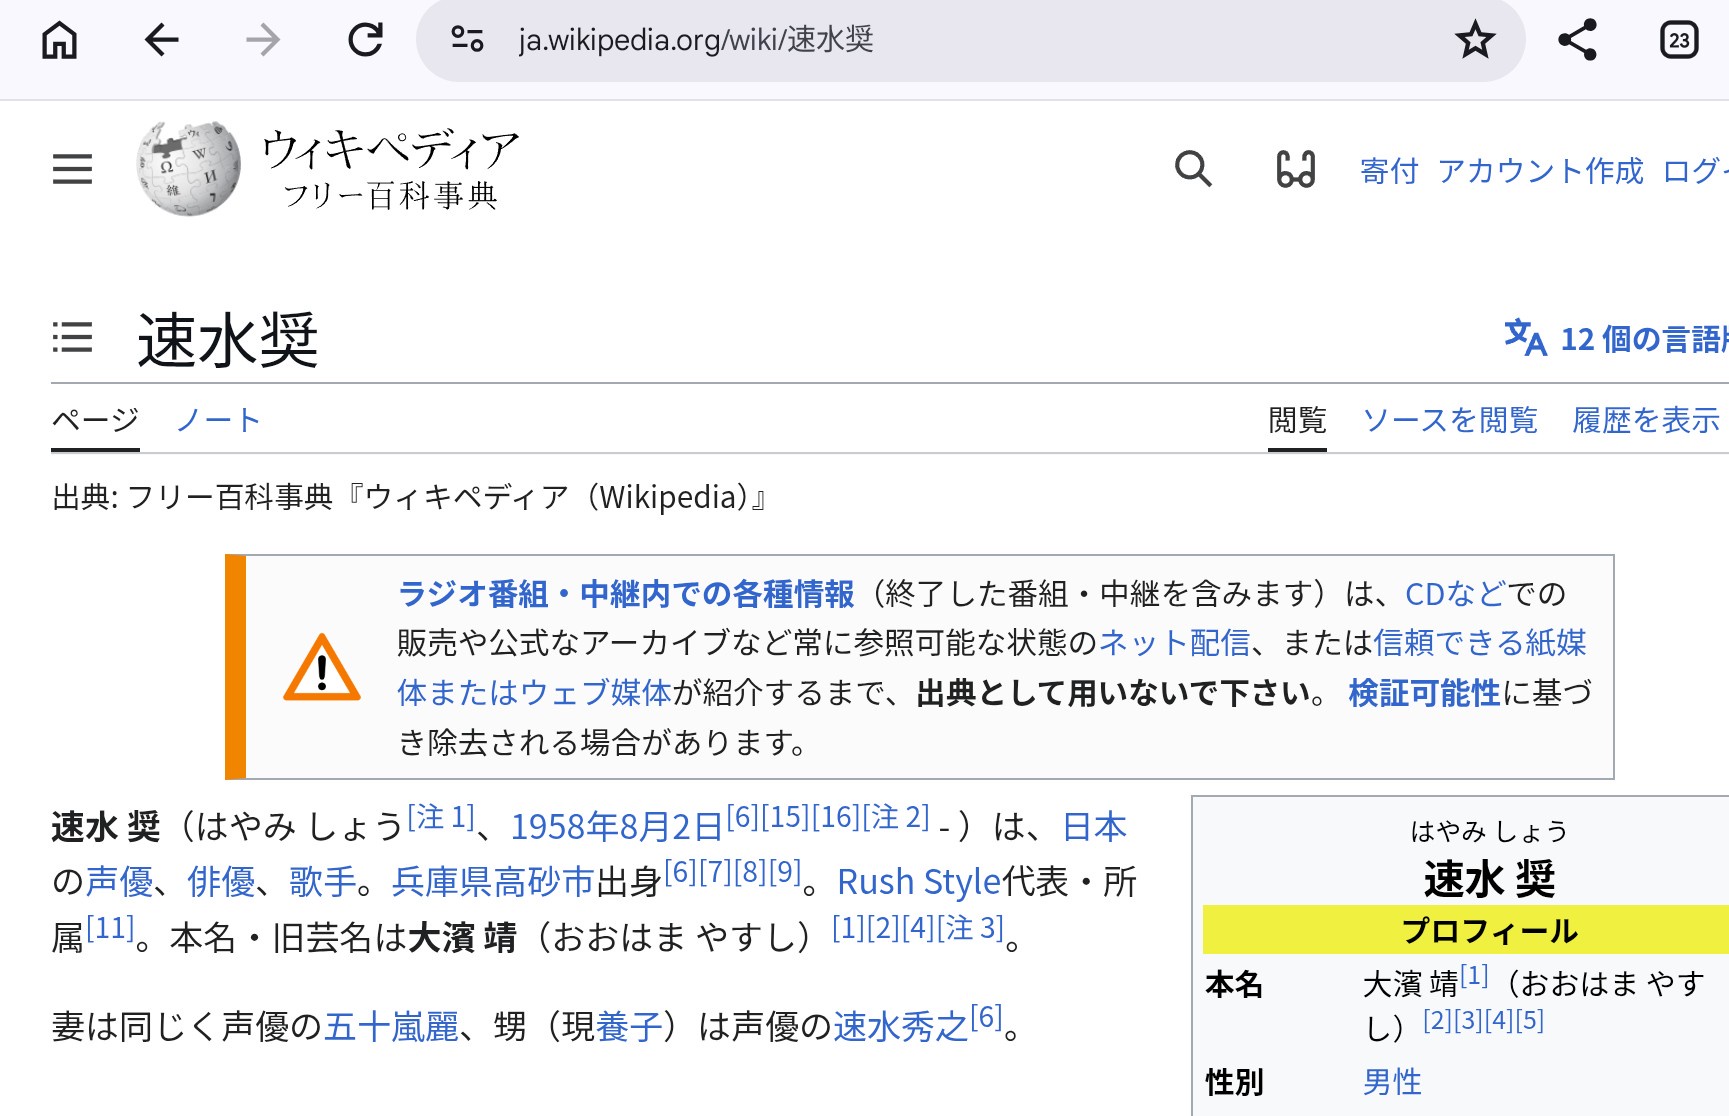The width and height of the screenshot is (1729, 1116).
Task: Go back with the back arrow
Action: point(161,40)
